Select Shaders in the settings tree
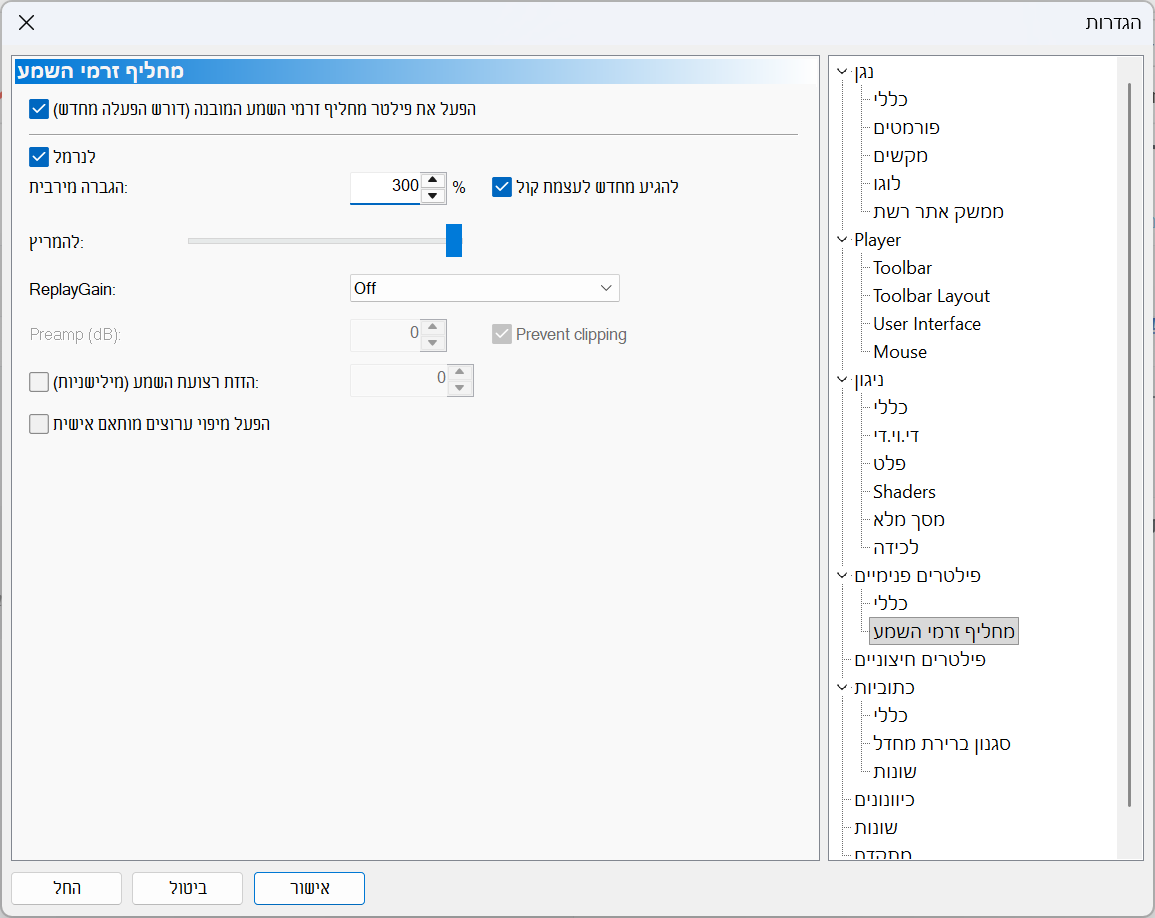The height and width of the screenshot is (918, 1155). (x=904, y=491)
